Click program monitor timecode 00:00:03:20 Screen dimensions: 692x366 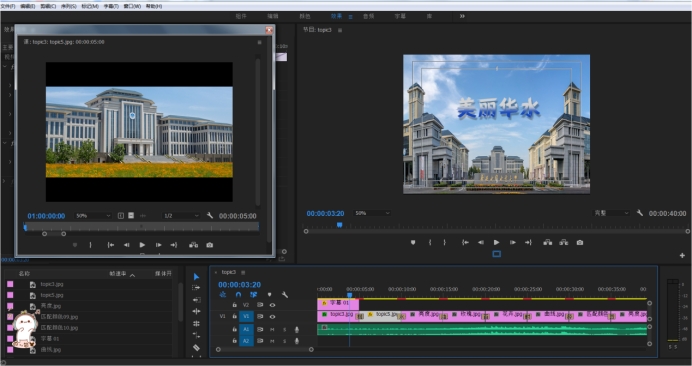[325, 213]
